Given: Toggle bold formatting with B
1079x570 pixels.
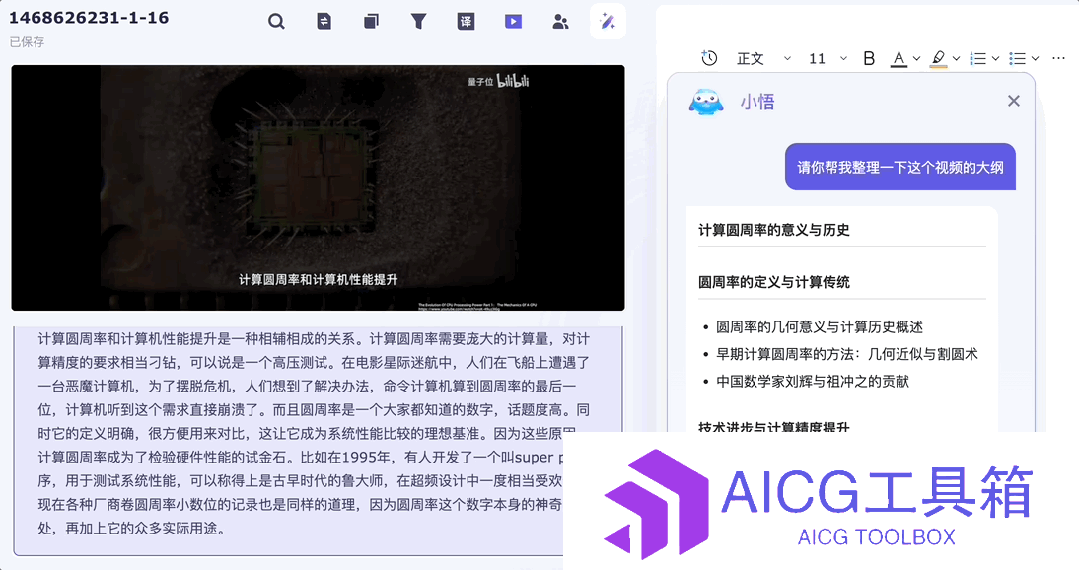Looking at the screenshot, I should coord(869,59).
